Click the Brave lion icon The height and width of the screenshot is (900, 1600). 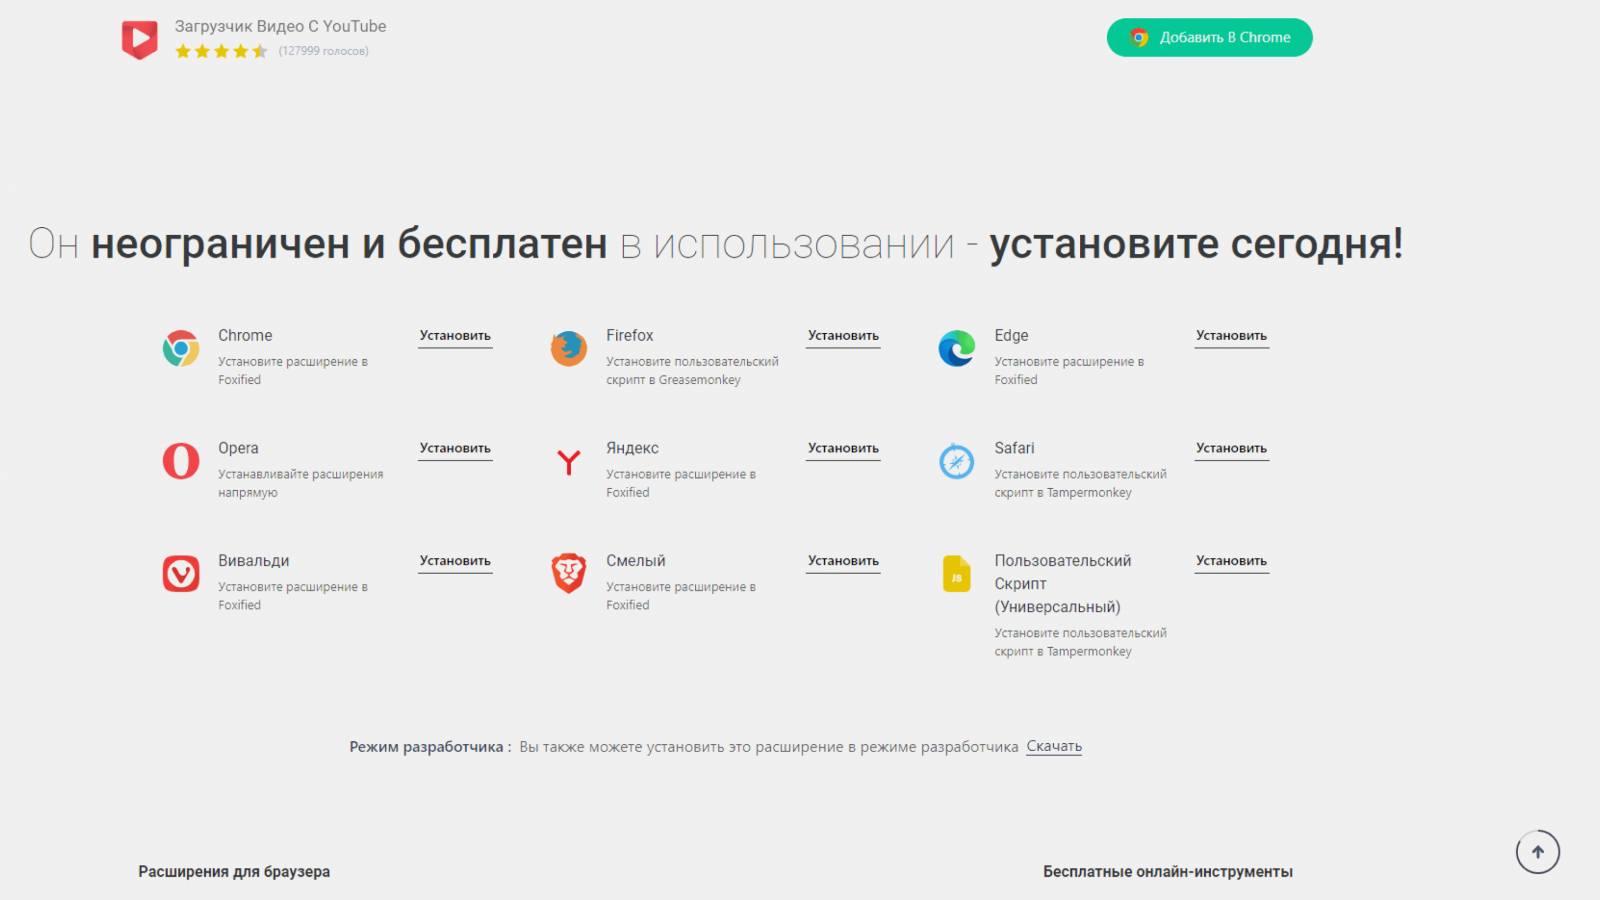click(x=569, y=574)
